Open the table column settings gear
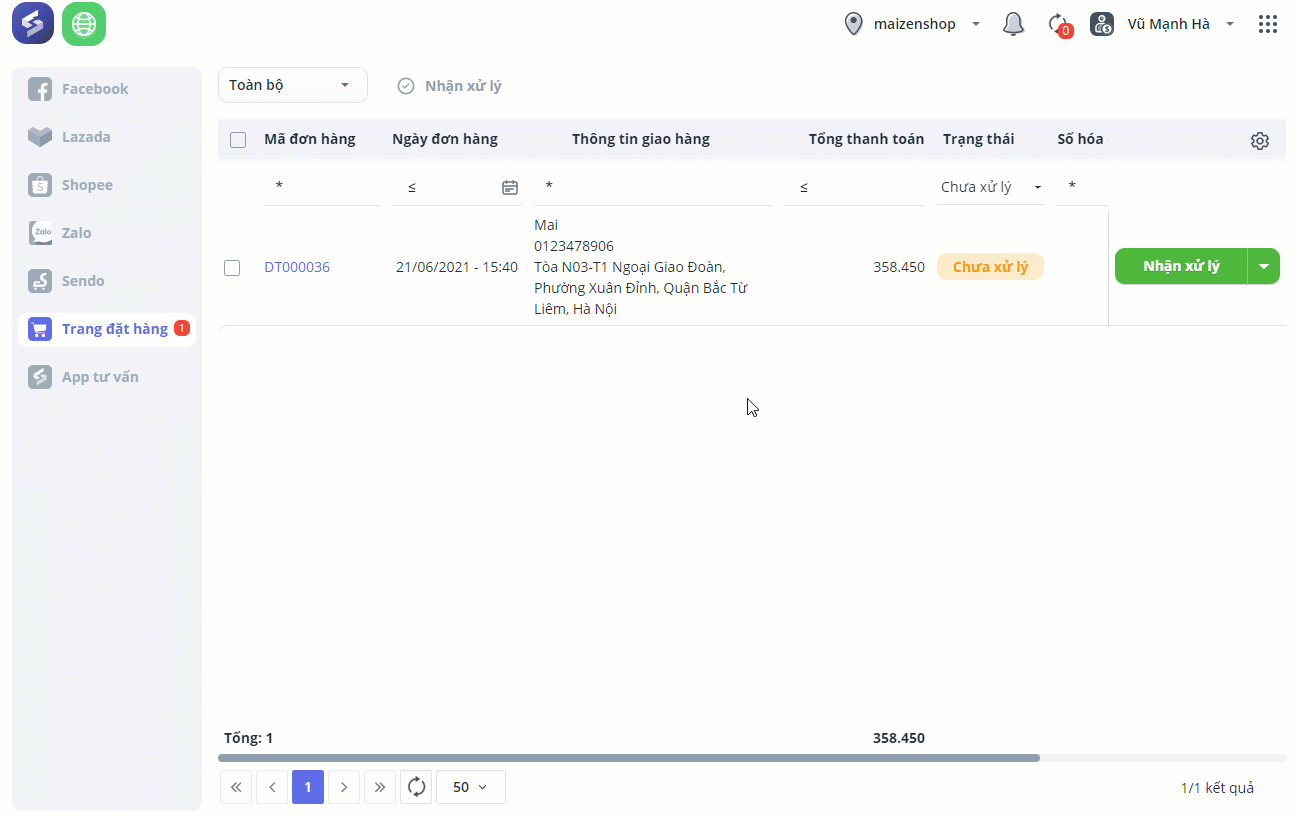The image size is (1300, 816). click(1260, 141)
